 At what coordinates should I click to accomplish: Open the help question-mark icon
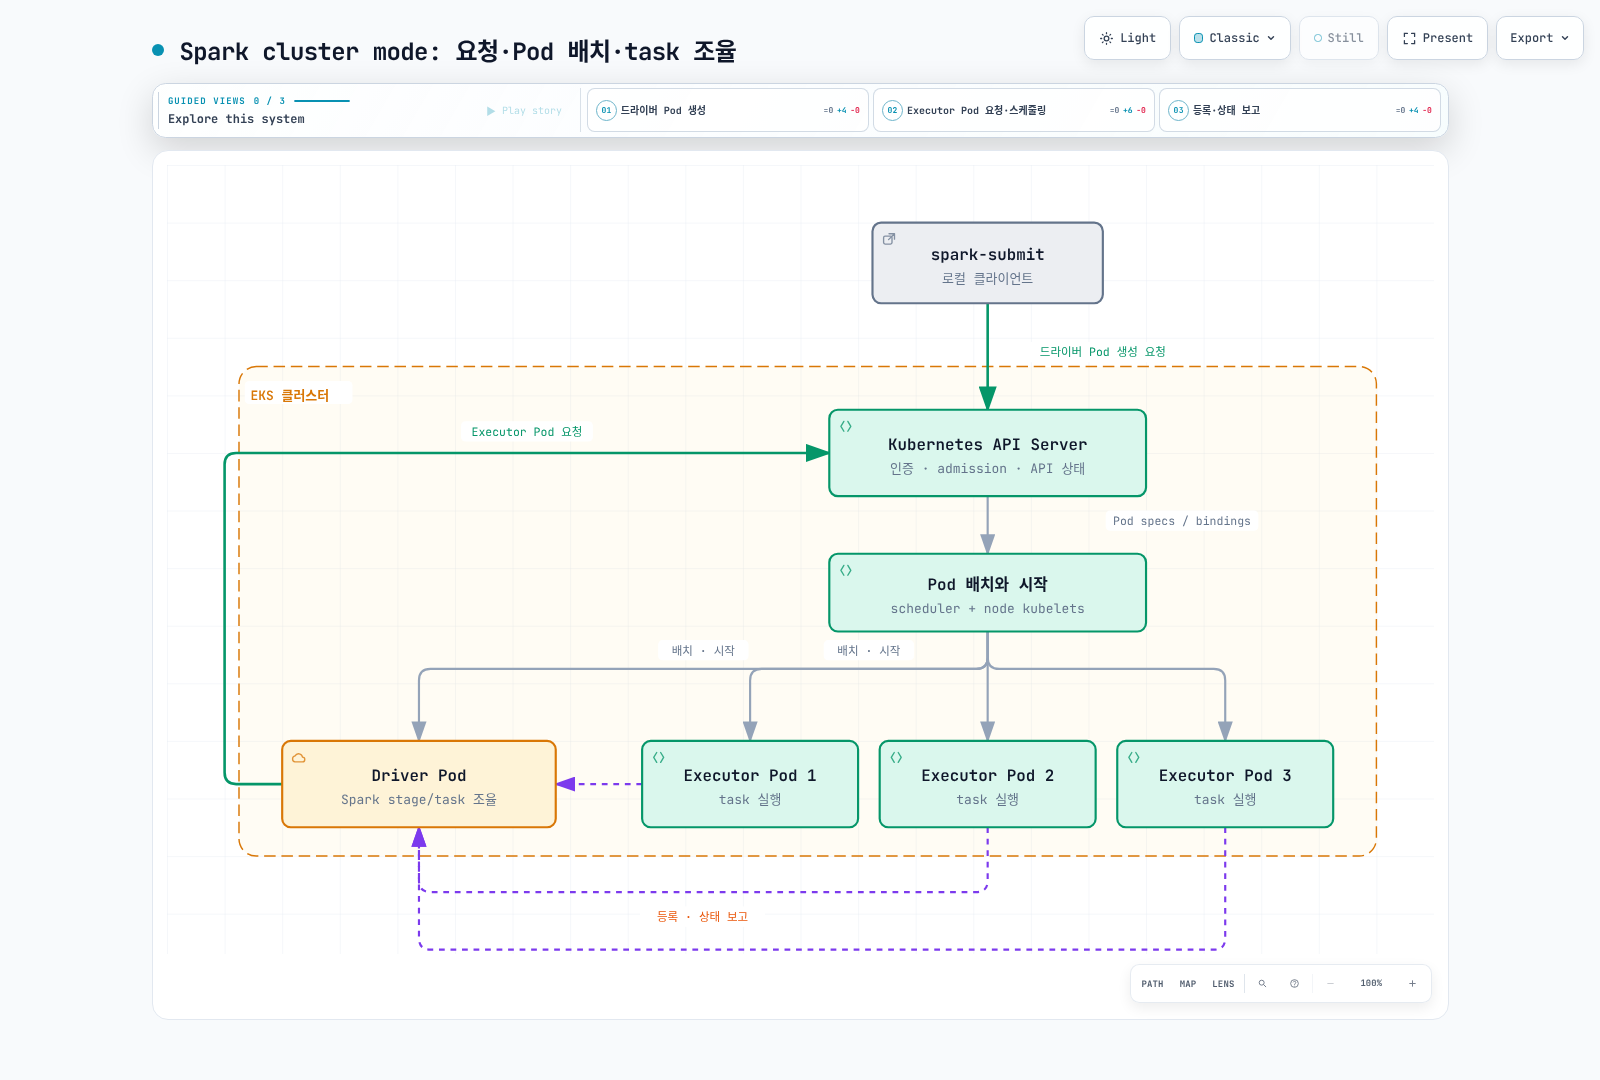[x=1294, y=983]
